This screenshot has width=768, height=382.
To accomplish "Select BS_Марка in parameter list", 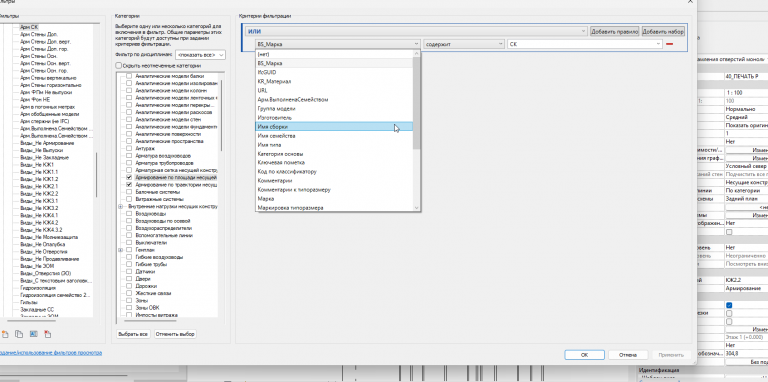I will pyautogui.click(x=334, y=63).
